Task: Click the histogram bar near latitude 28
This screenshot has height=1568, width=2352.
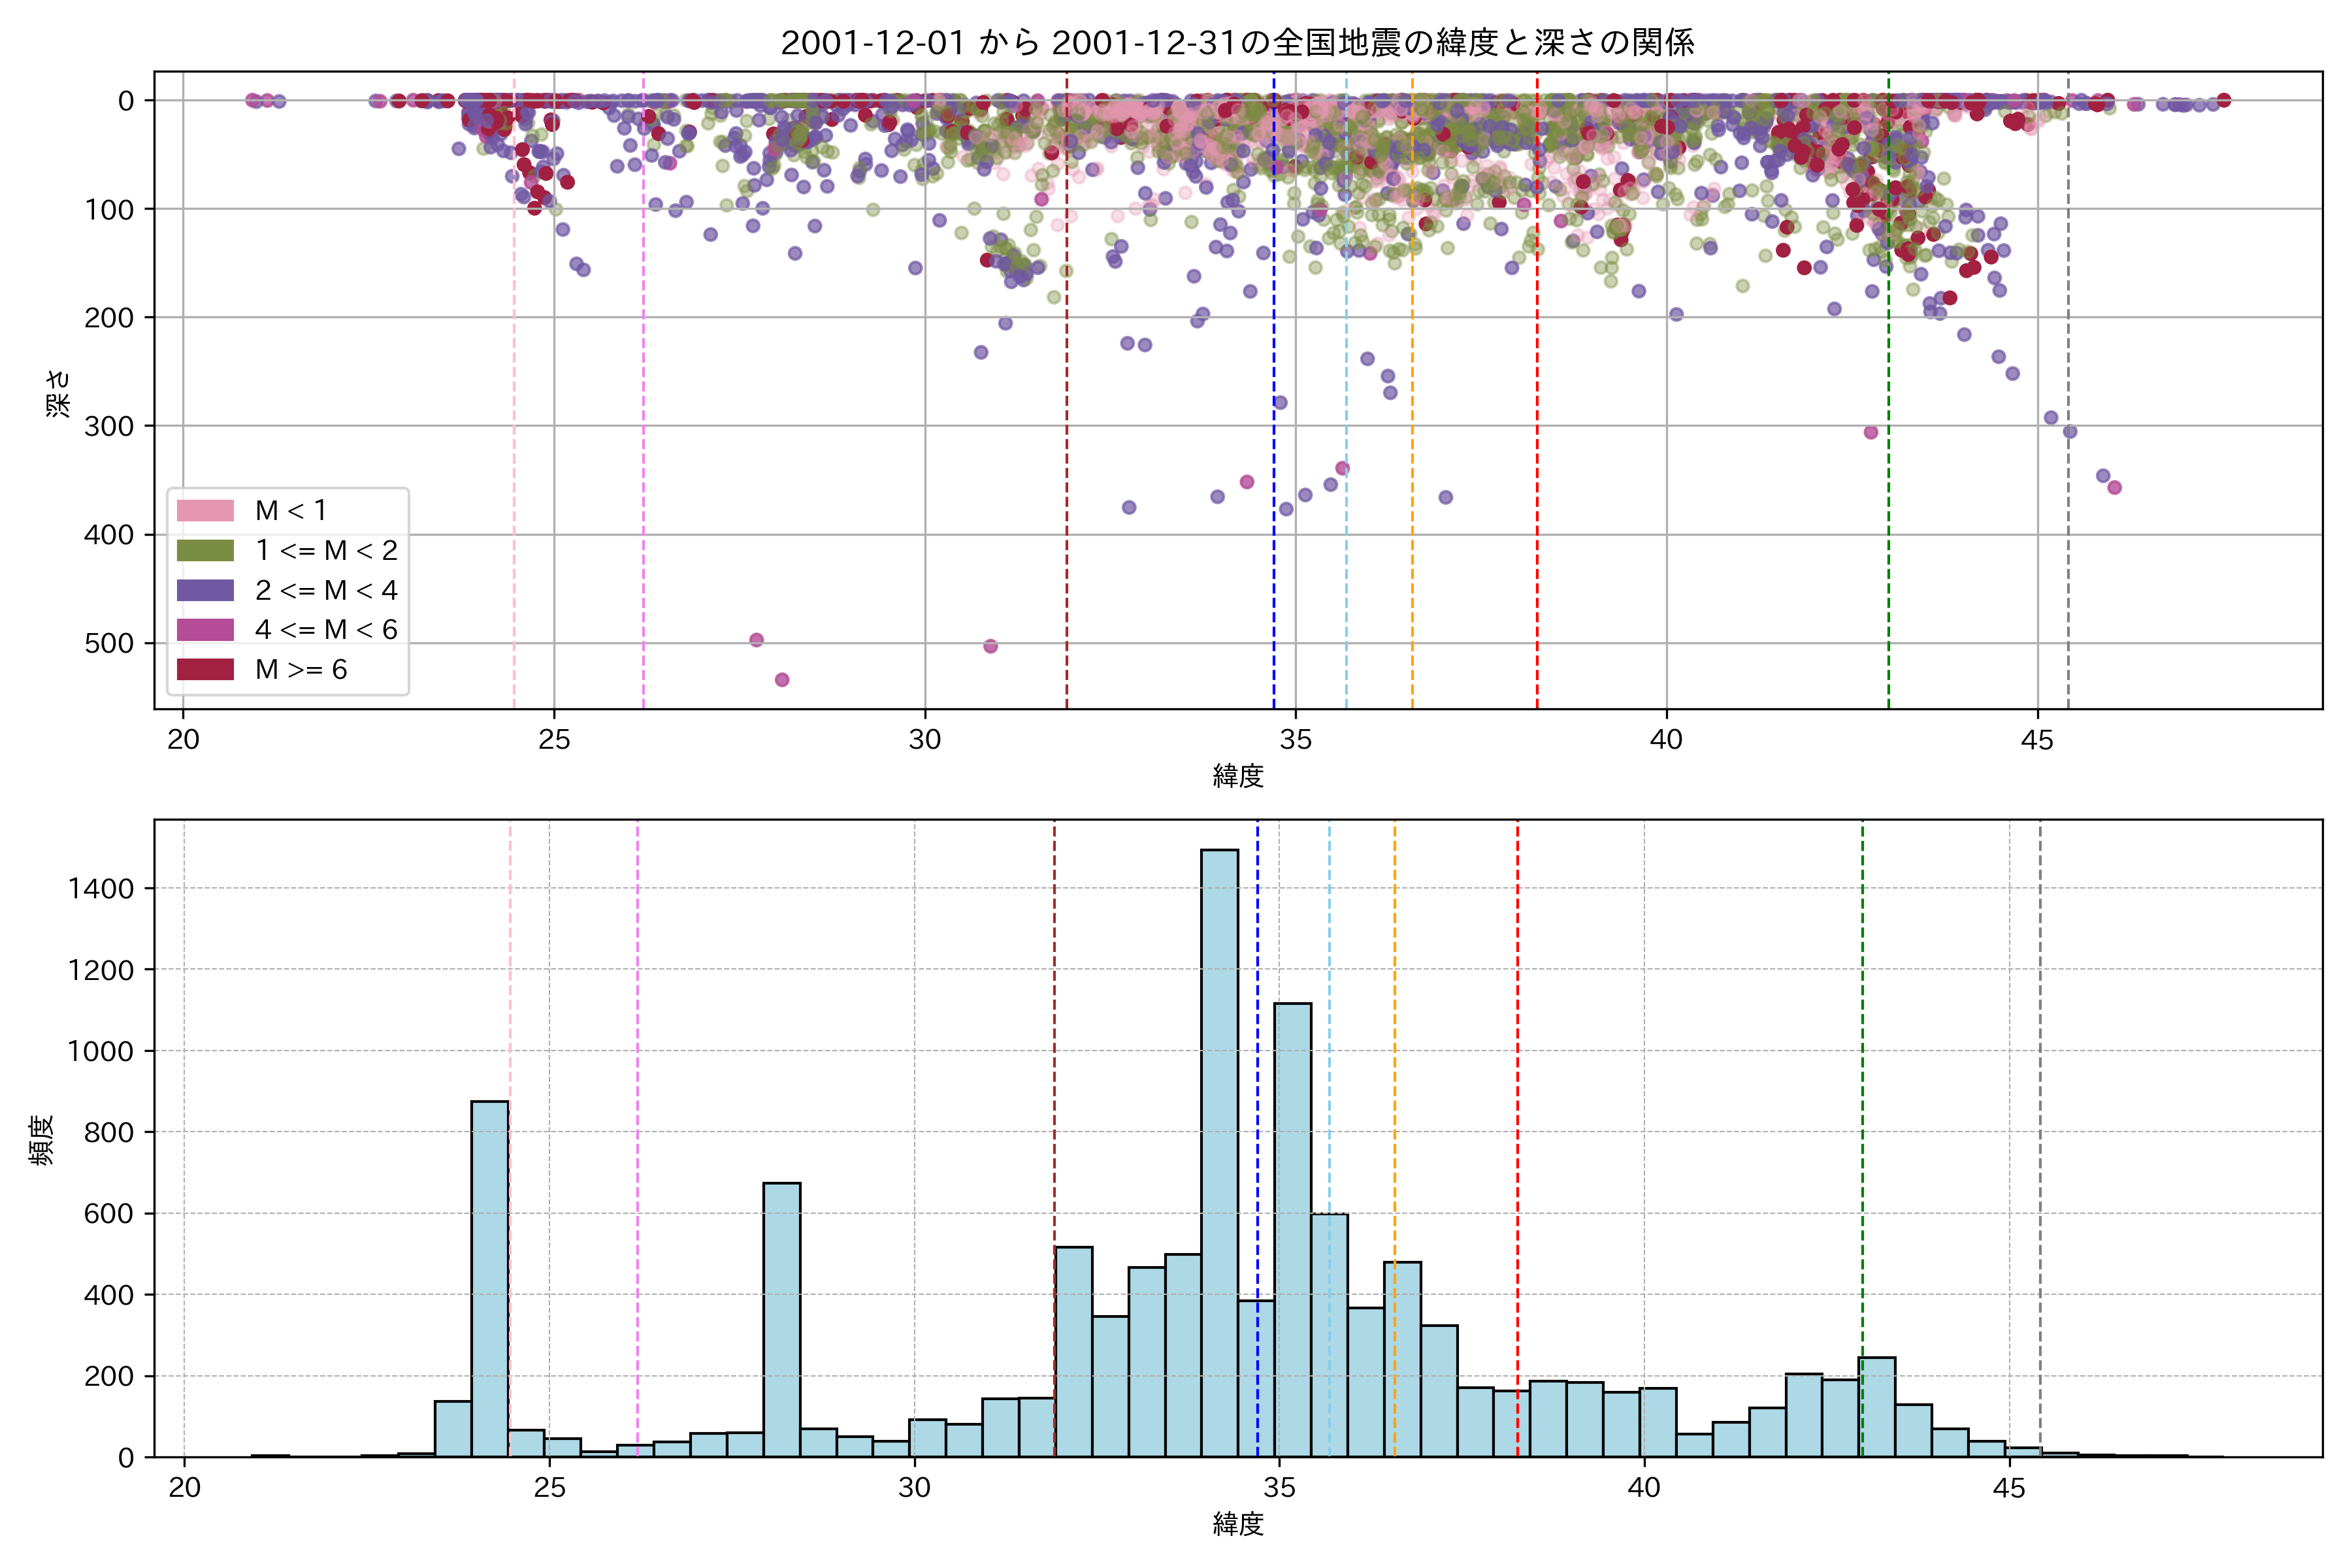Action: pyautogui.click(x=781, y=1320)
